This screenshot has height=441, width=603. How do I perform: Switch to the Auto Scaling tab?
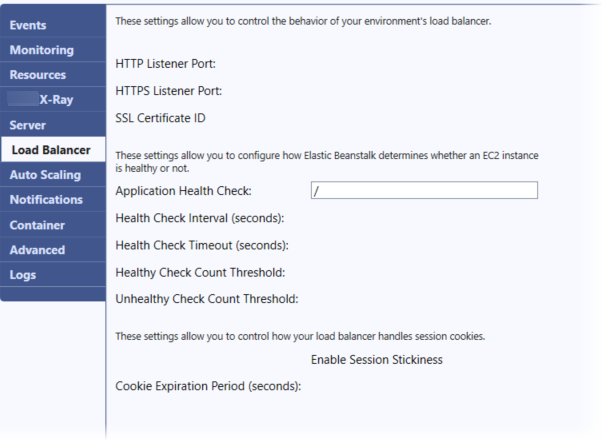[46, 175]
